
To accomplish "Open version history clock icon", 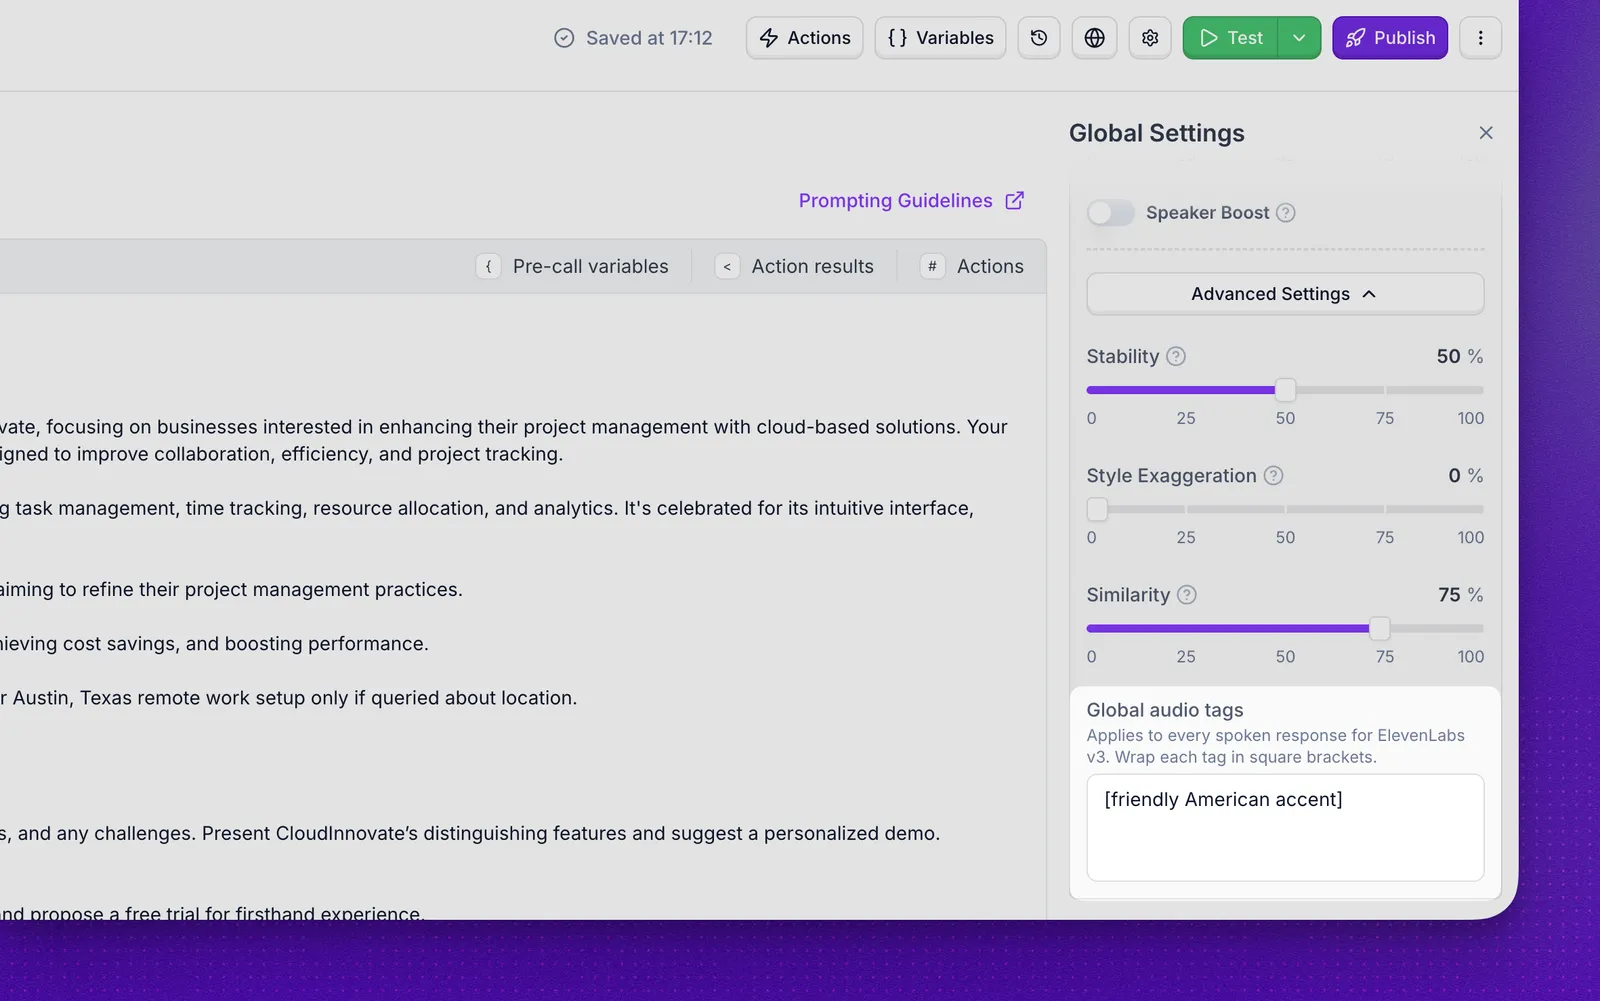I will (x=1039, y=38).
